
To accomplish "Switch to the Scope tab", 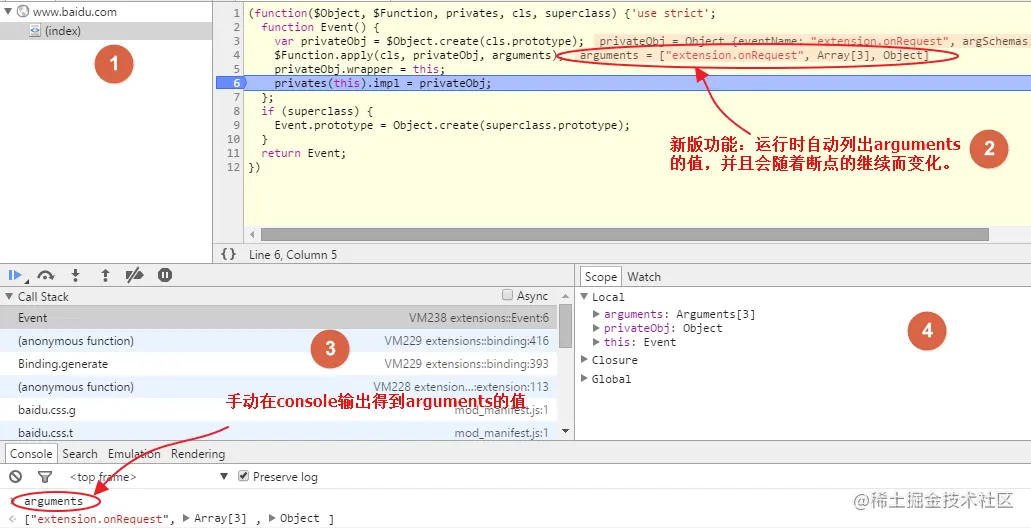I will (600, 277).
